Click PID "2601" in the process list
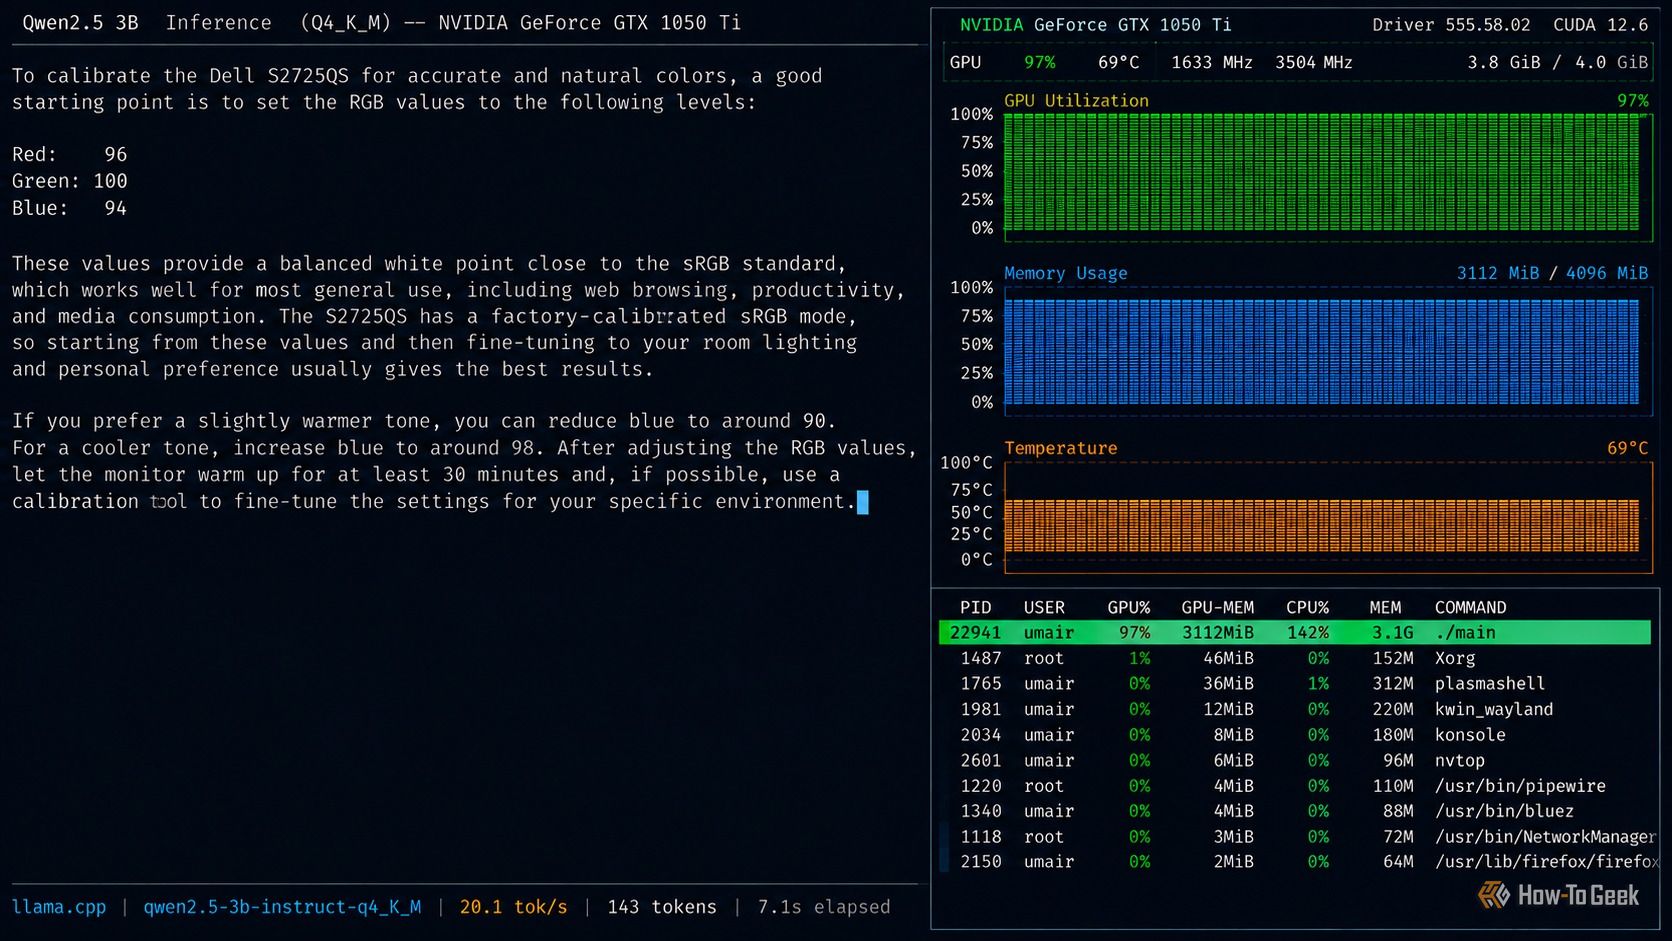Screen dimensions: 1672x941 980,760
